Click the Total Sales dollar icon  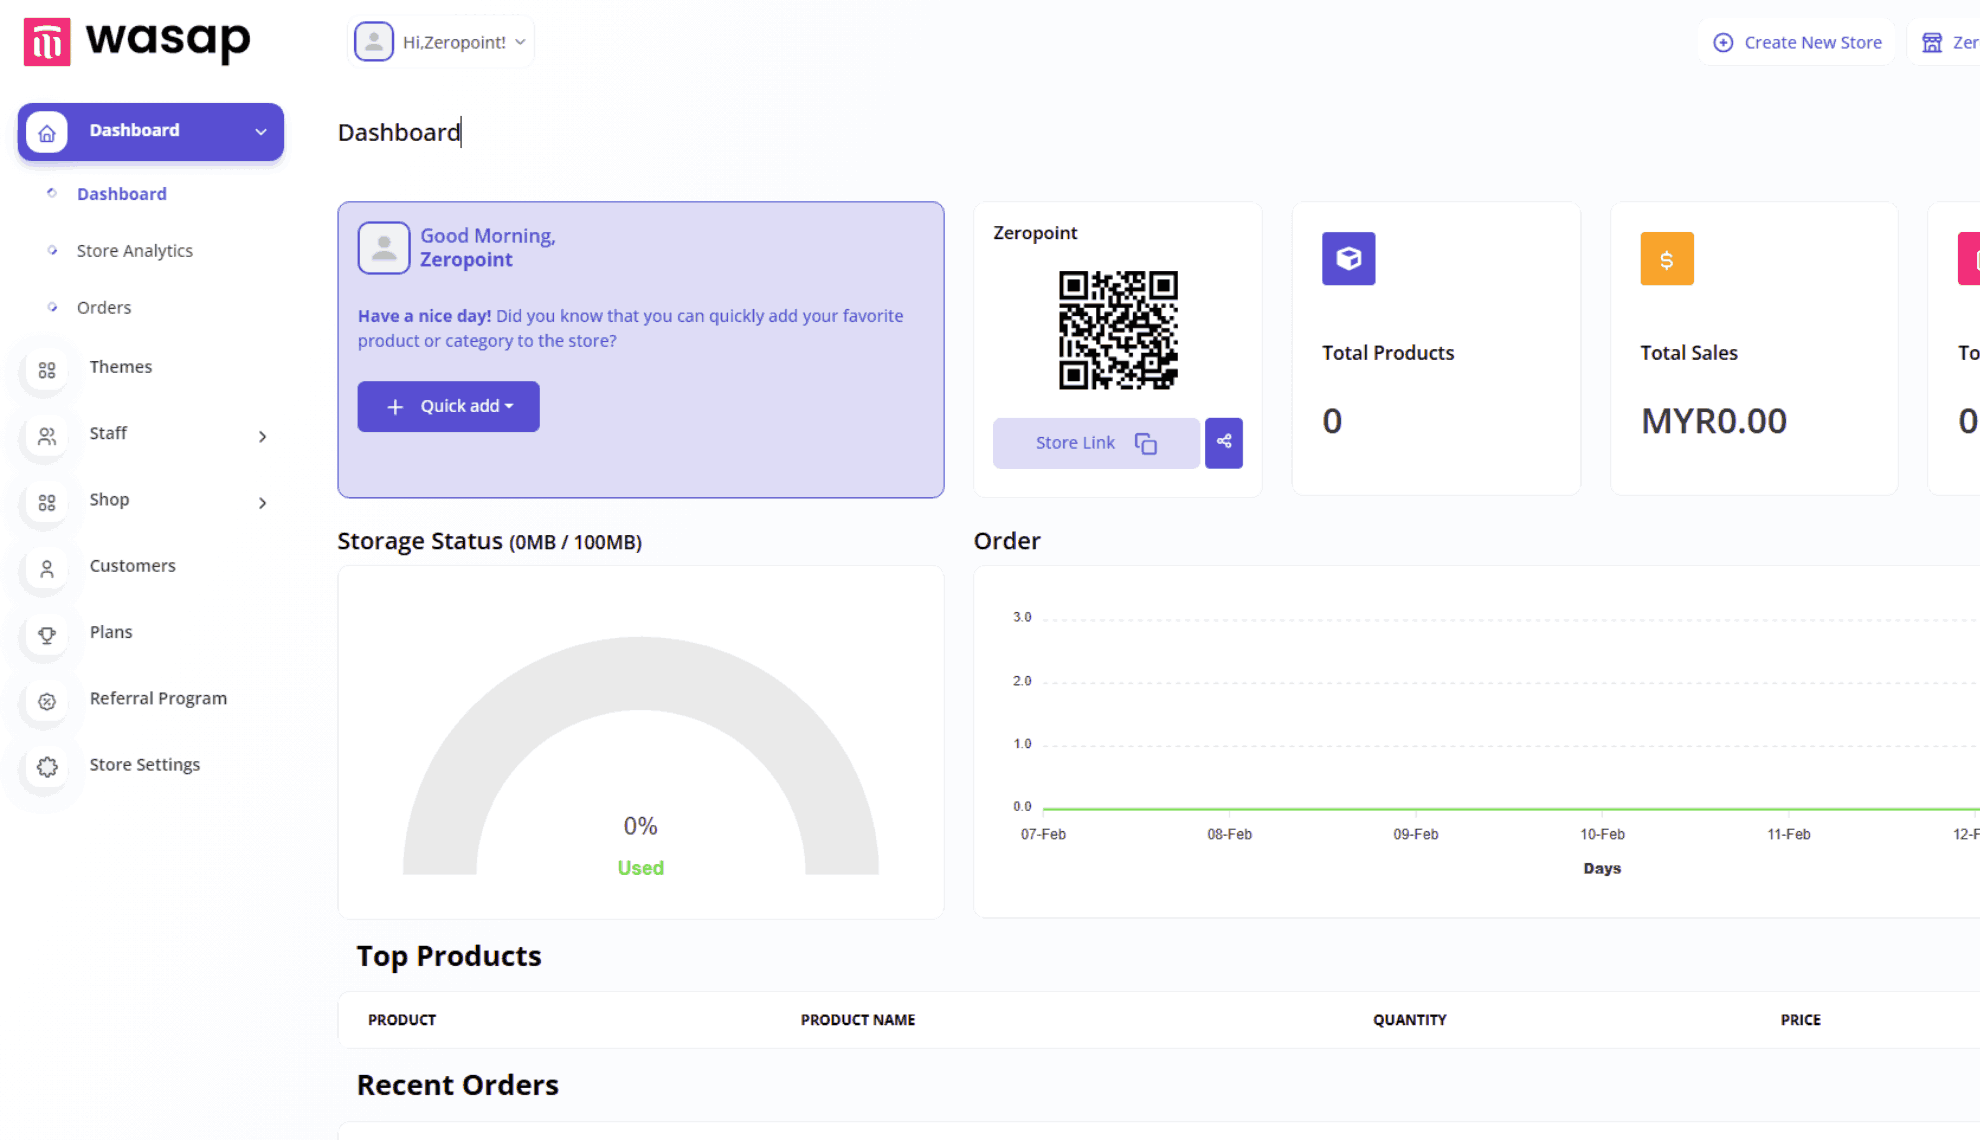1666,259
